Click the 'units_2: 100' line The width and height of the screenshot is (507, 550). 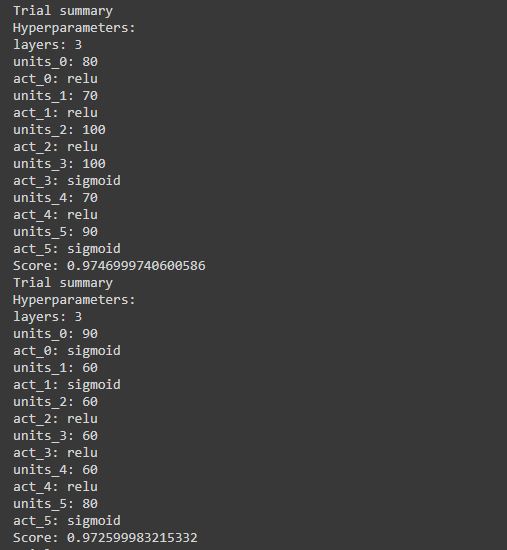click(x=59, y=130)
